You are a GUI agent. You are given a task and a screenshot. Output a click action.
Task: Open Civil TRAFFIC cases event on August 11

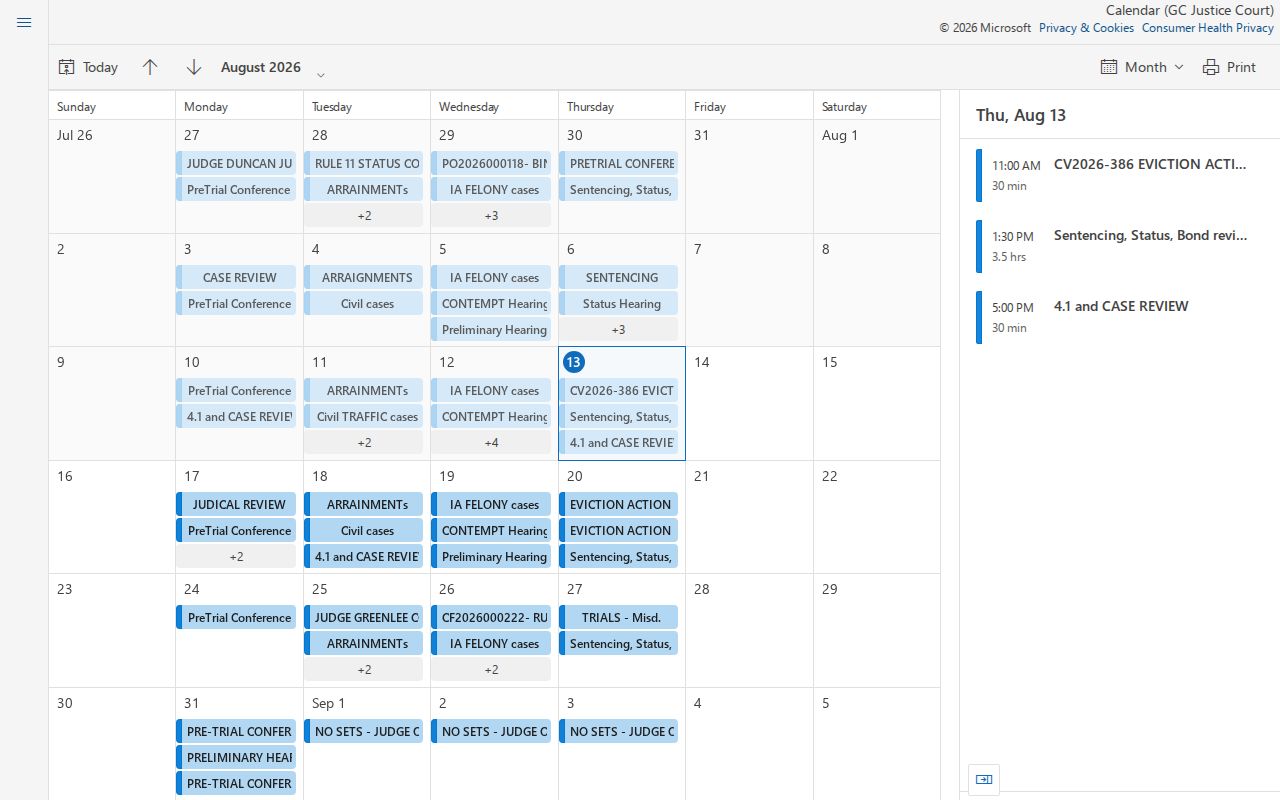tap(364, 416)
